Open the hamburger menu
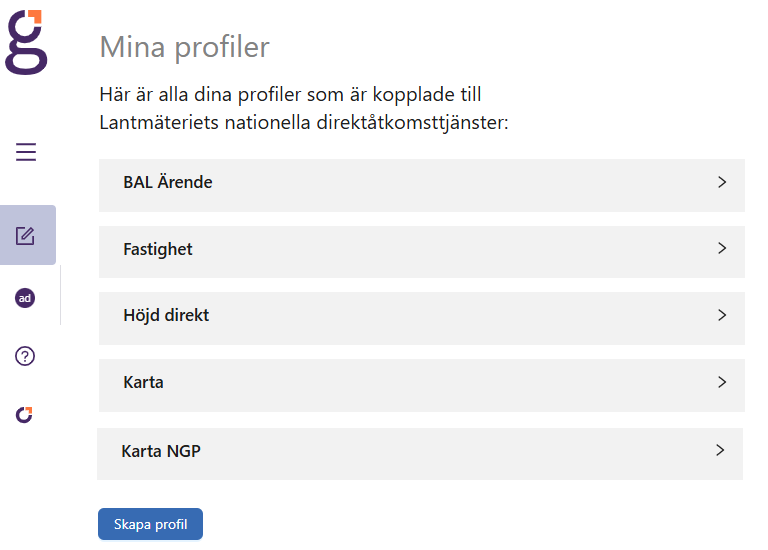The image size is (768, 550). click(x=26, y=152)
